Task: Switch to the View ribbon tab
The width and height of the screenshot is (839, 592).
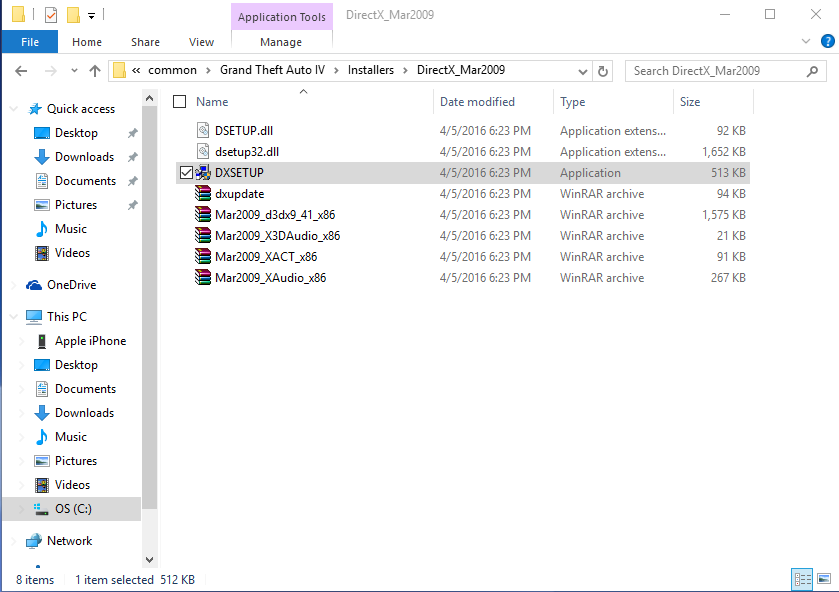Action: (201, 42)
